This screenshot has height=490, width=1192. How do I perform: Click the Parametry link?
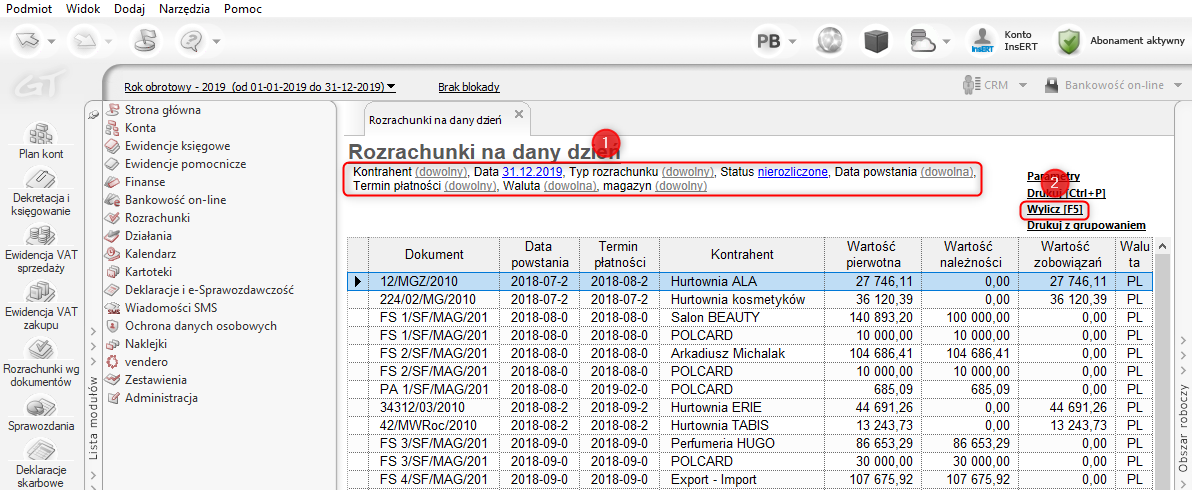(x=1054, y=176)
